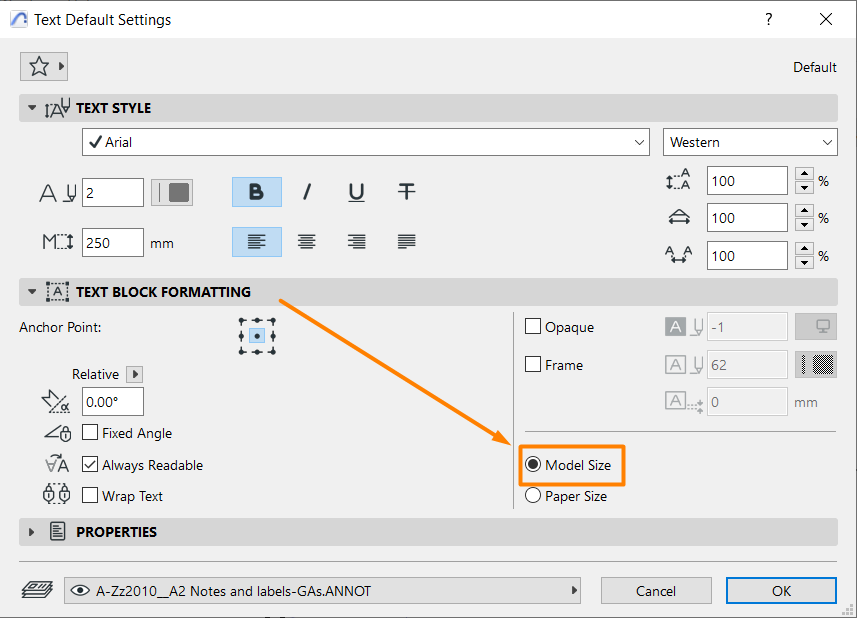Viewport: 857px width, 618px height.
Task: Toggle bold text formatting
Action: pyautogui.click(x=256, y=192)
